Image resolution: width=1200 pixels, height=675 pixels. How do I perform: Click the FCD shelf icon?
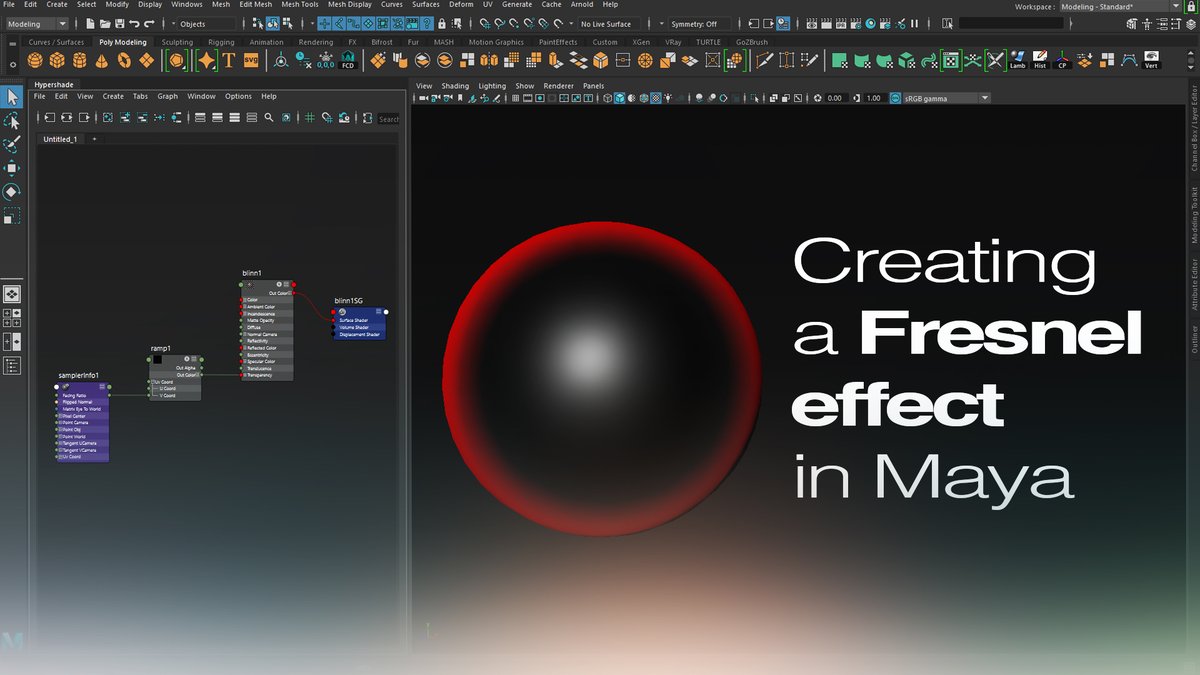[348, 61]
